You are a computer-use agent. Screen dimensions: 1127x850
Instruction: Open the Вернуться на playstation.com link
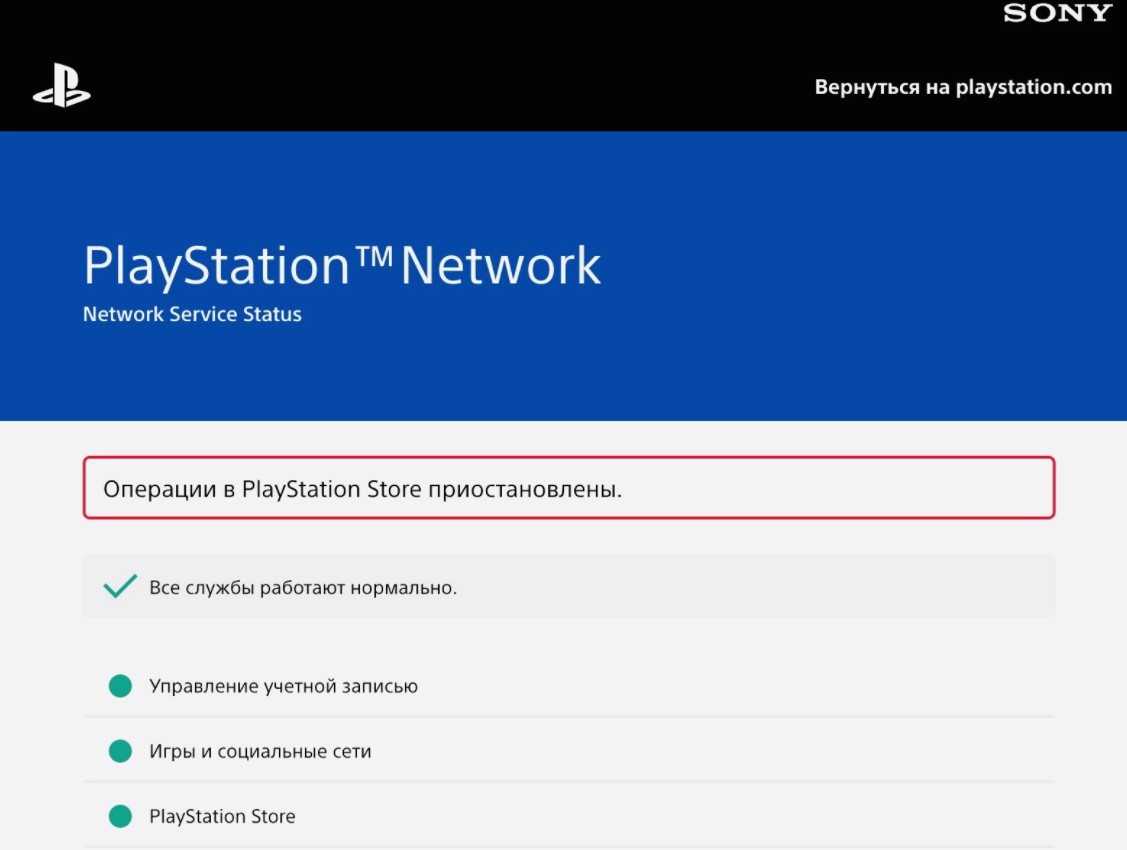(x=963, y=87)
